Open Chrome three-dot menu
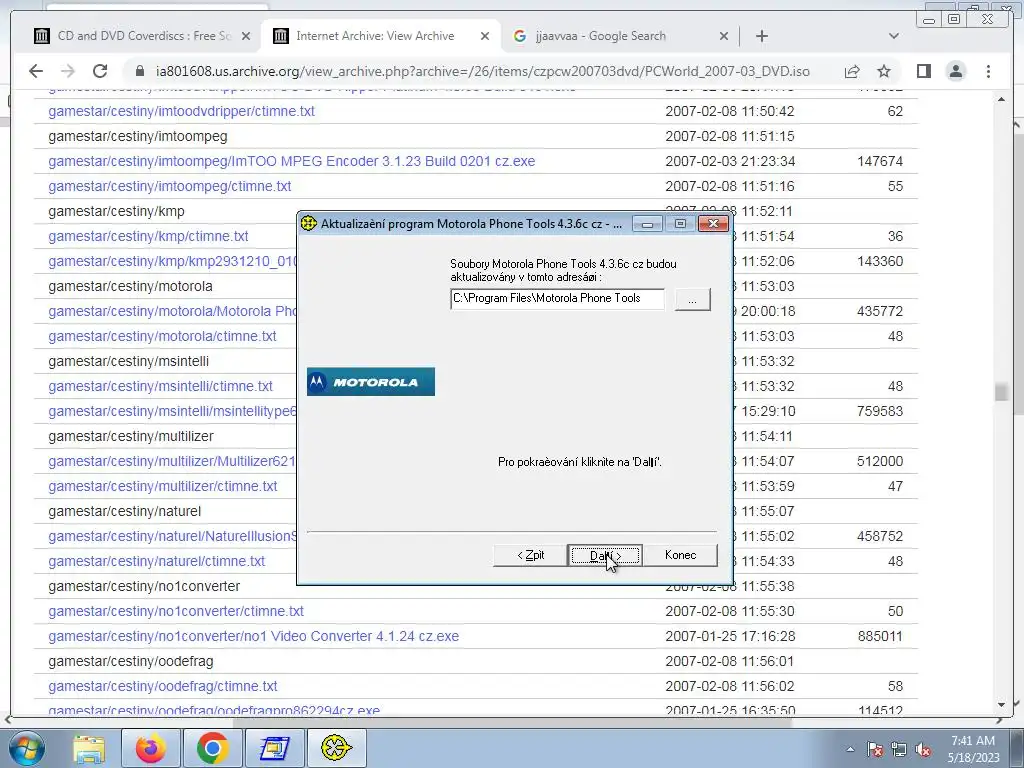Screen dimensions: 1024x768 coord(988,71)
